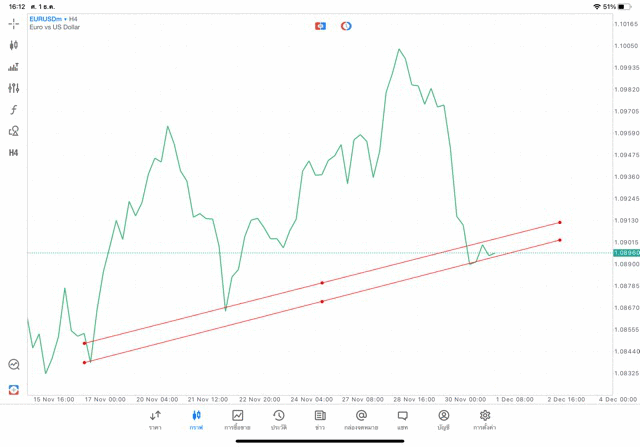Tap the current price label 1.08960
This screenshot has height=447, width=640.
pyautogui.click(x=626, y=253)
